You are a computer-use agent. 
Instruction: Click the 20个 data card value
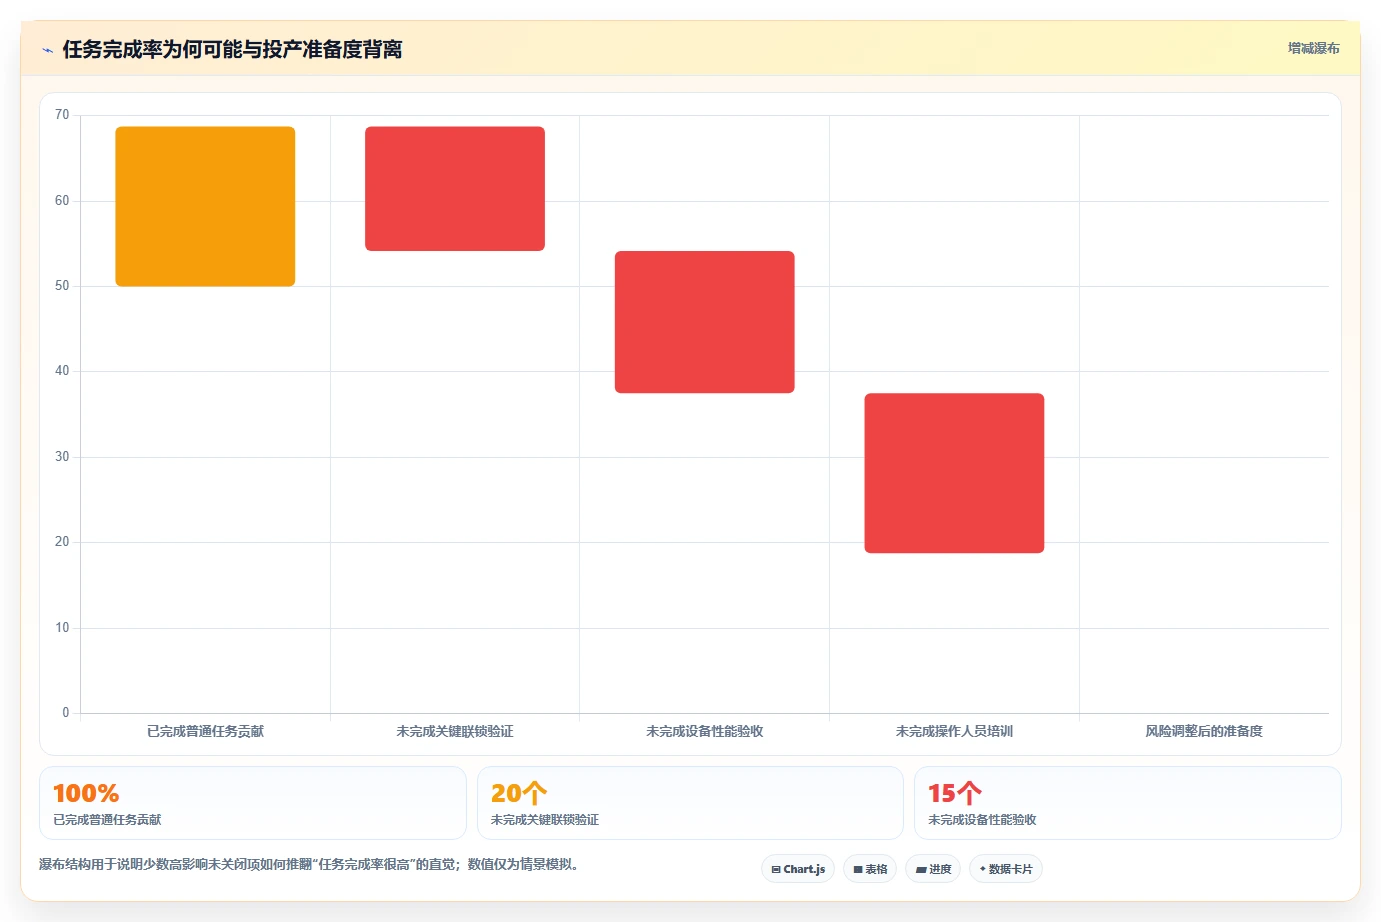point(519,793)
